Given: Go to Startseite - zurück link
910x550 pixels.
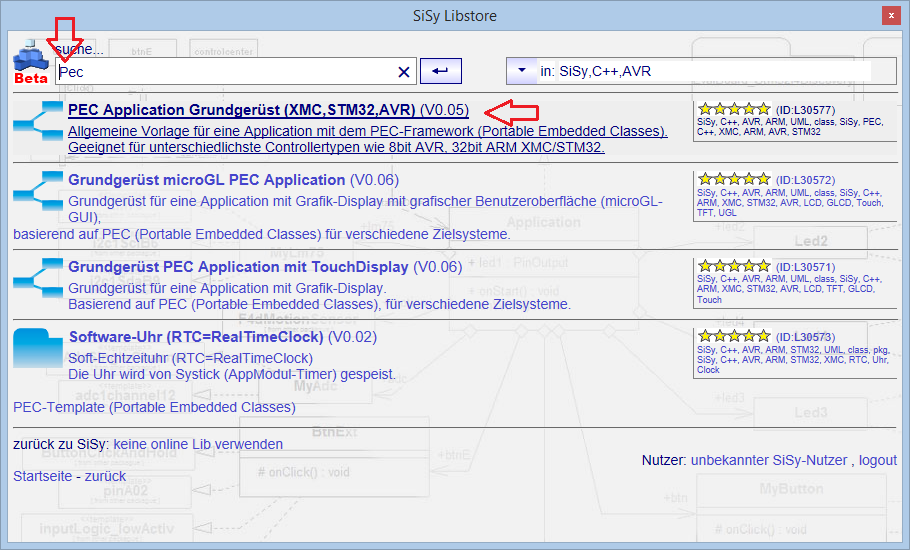Looking at the screenshot, I should pyautogui.click(x=69, y=476).
